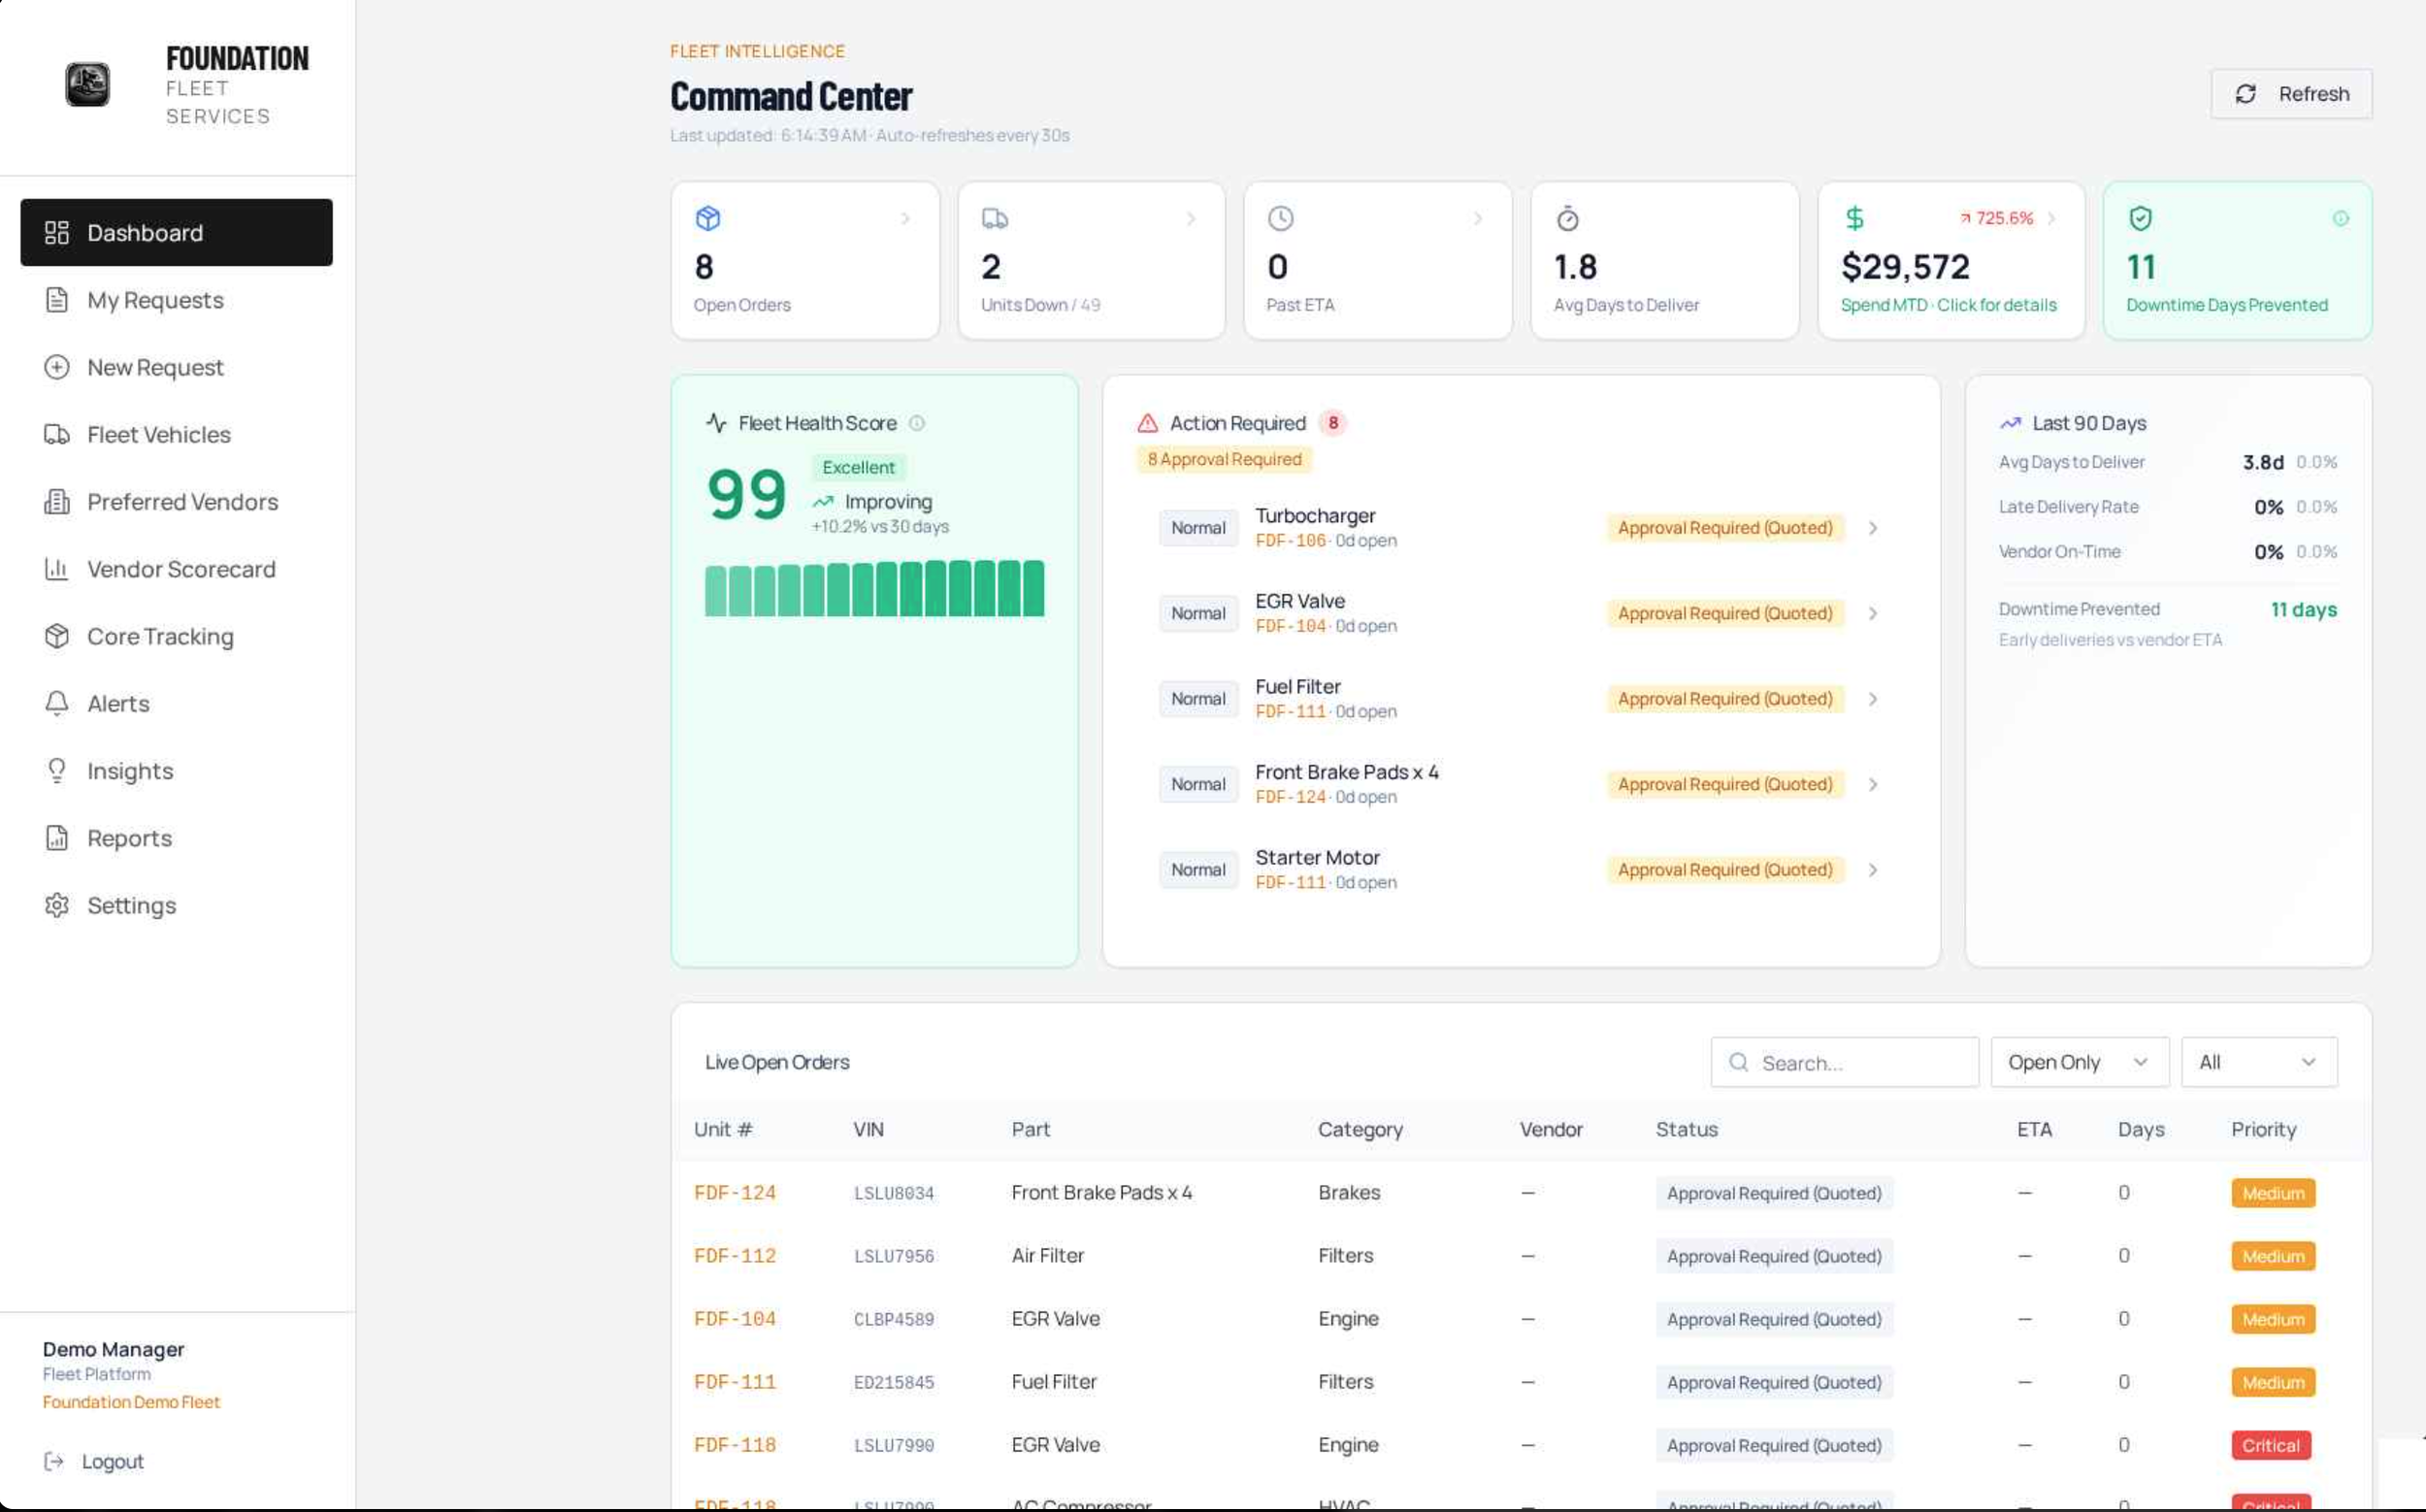2426x1512 pixels.
Task: Open the FDF-124 unit link in table
Action: click(734, 1192)
